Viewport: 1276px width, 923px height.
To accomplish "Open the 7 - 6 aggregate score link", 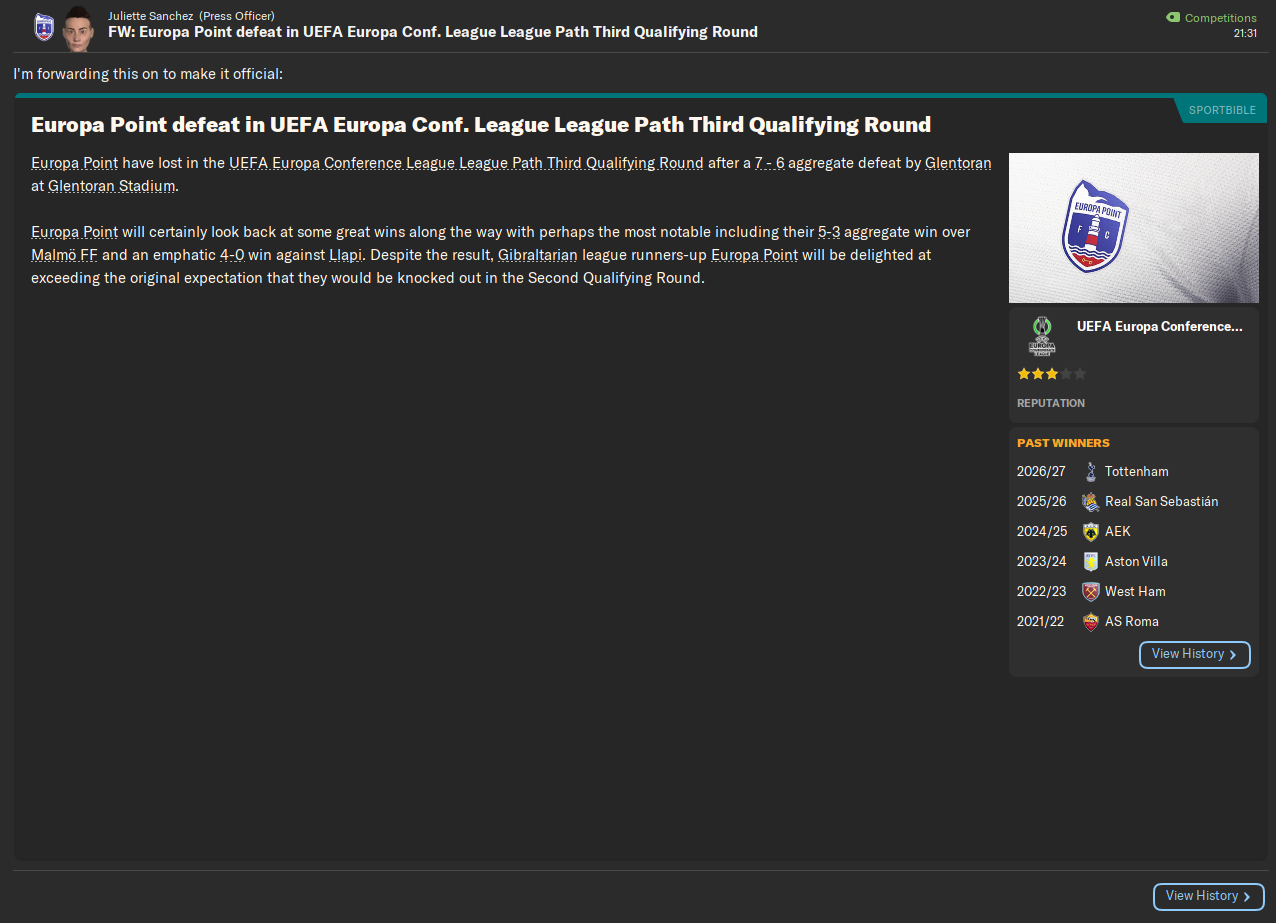I will coord(770,162).
